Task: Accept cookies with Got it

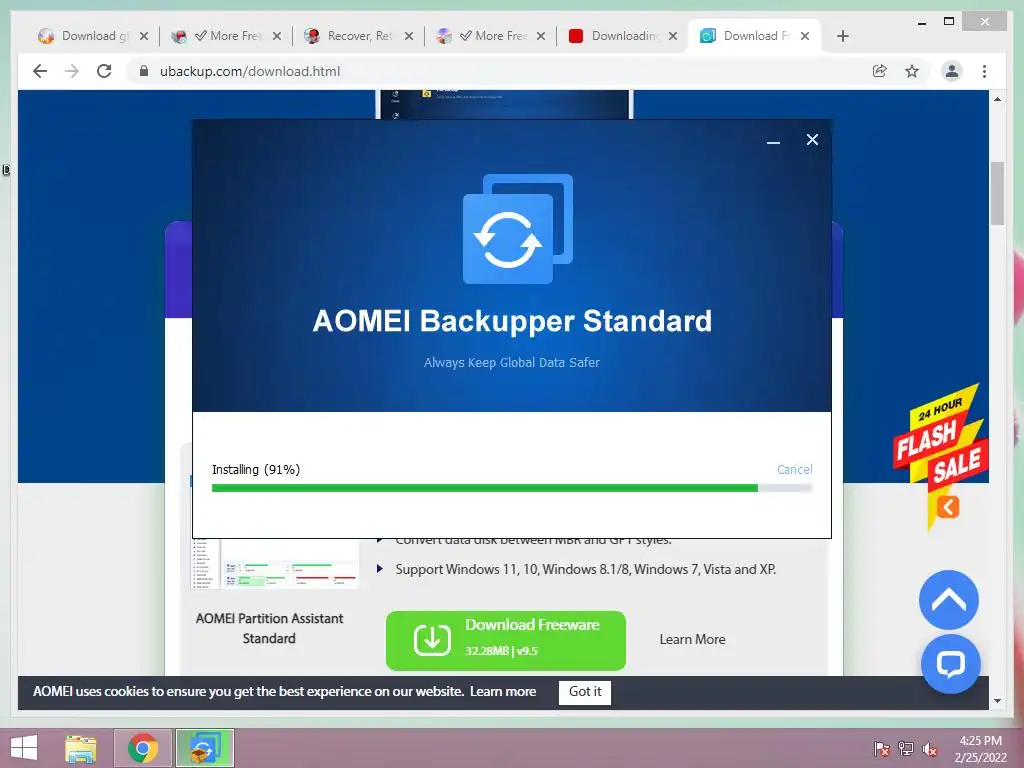Action: click(x=584, y=692)
